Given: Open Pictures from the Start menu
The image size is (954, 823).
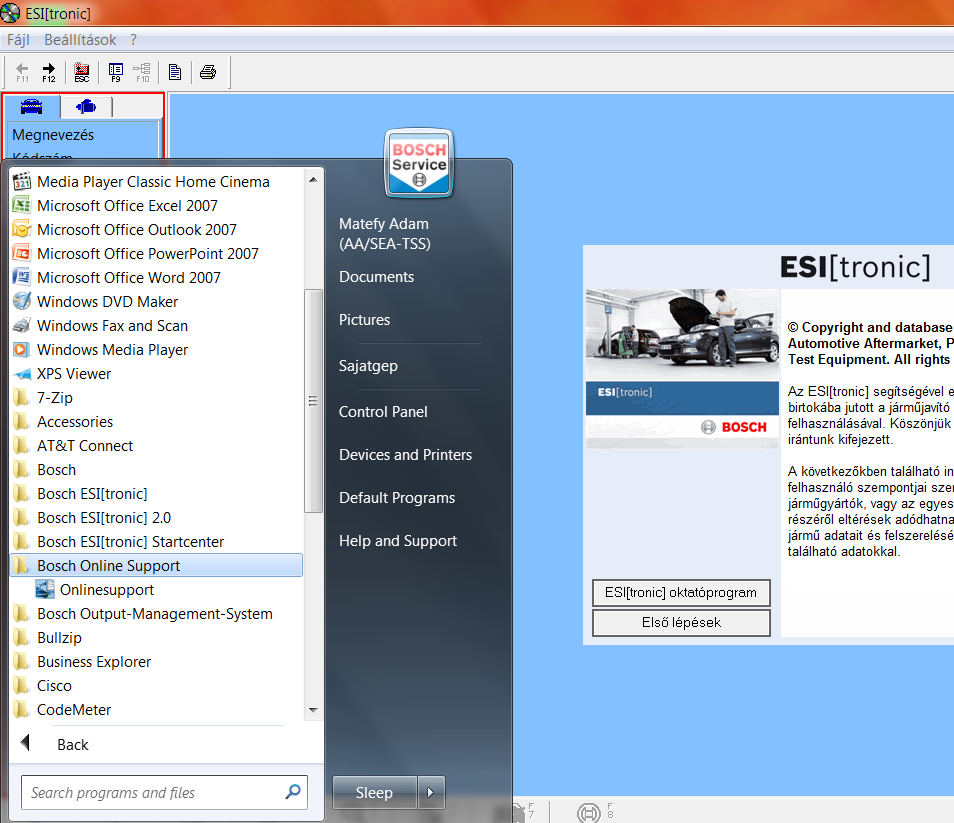Looking at the screenshot, I should click(x=364, y=320).
